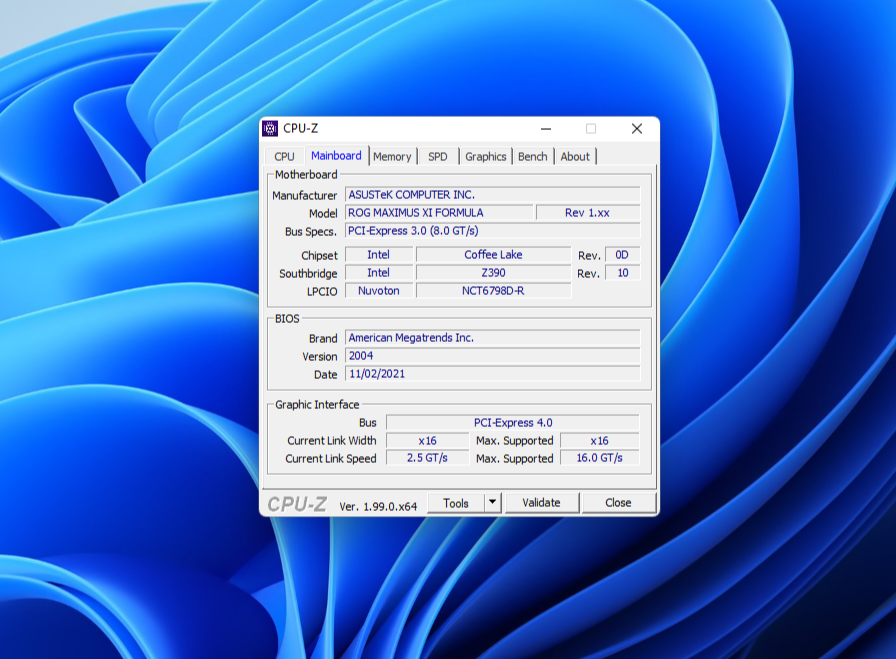This screenshot has height=659, width=896.
Task: Click the Nuvoton LPCIO vendor field
Action: (x=379, y=290)
